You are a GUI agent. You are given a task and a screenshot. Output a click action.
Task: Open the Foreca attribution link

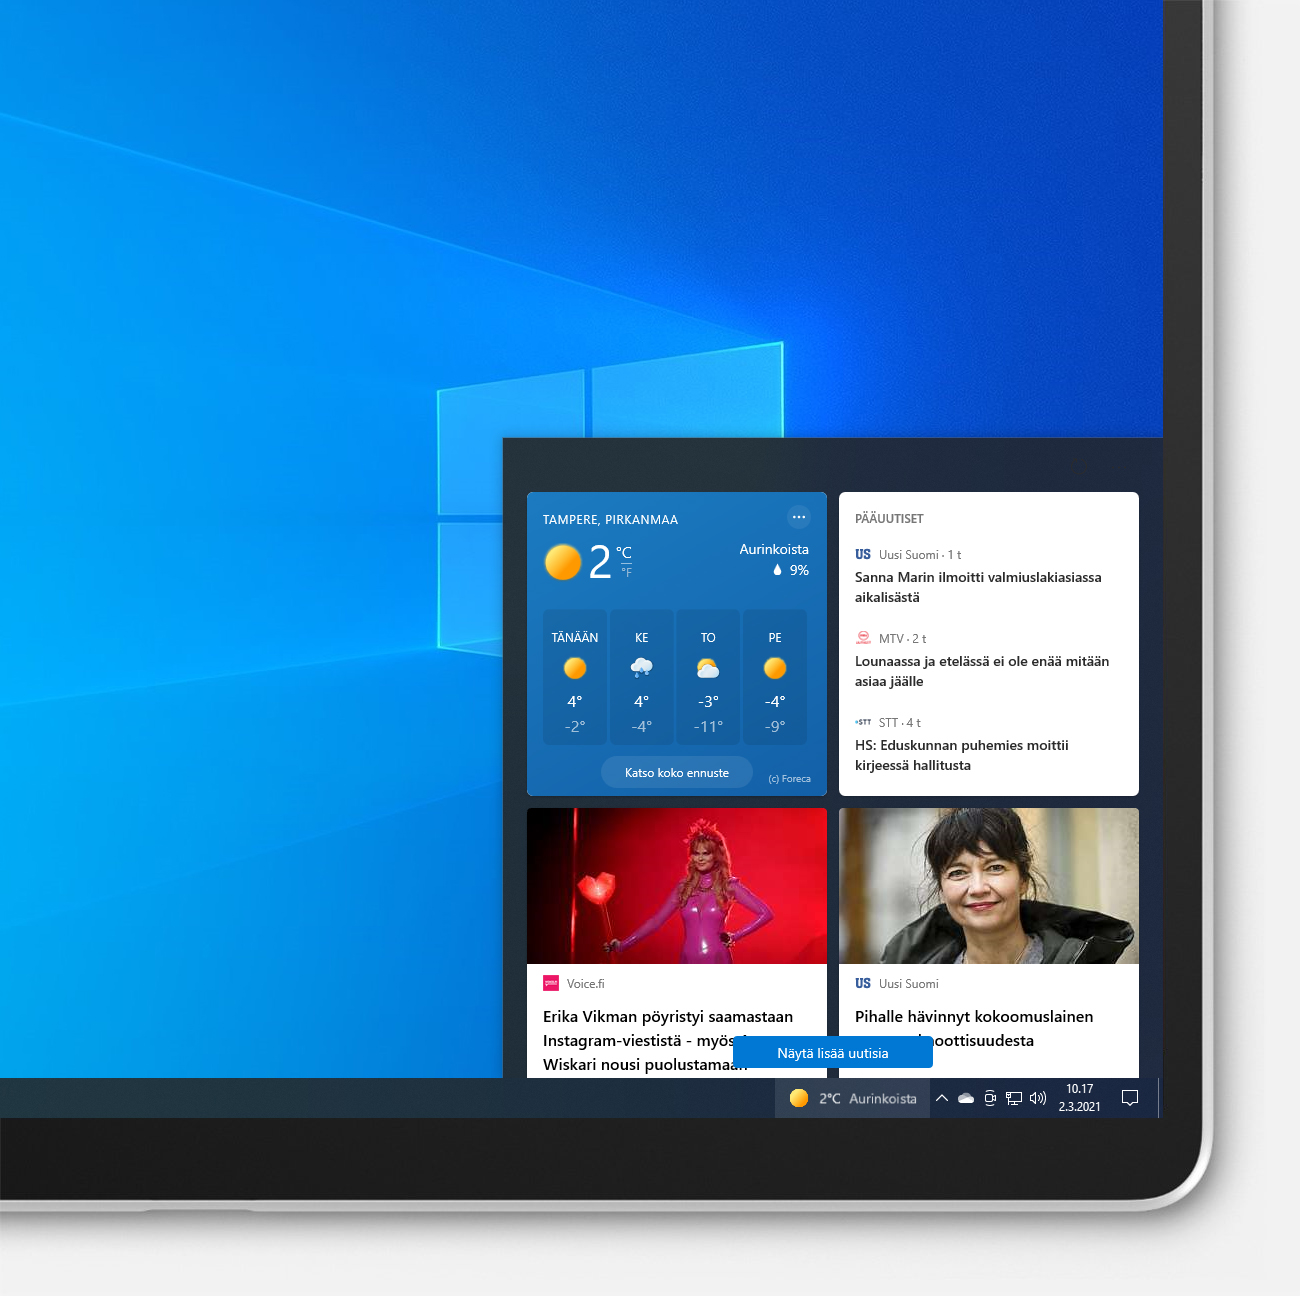coord(789,778)
